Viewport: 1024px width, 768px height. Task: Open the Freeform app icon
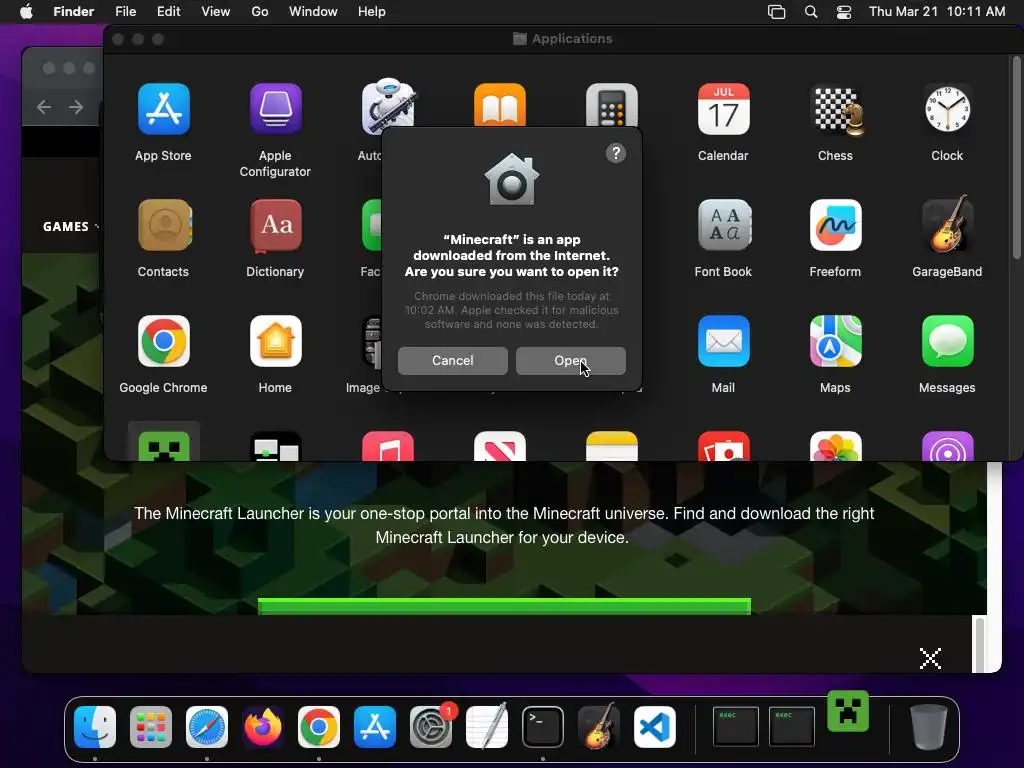tap(835, 225)
